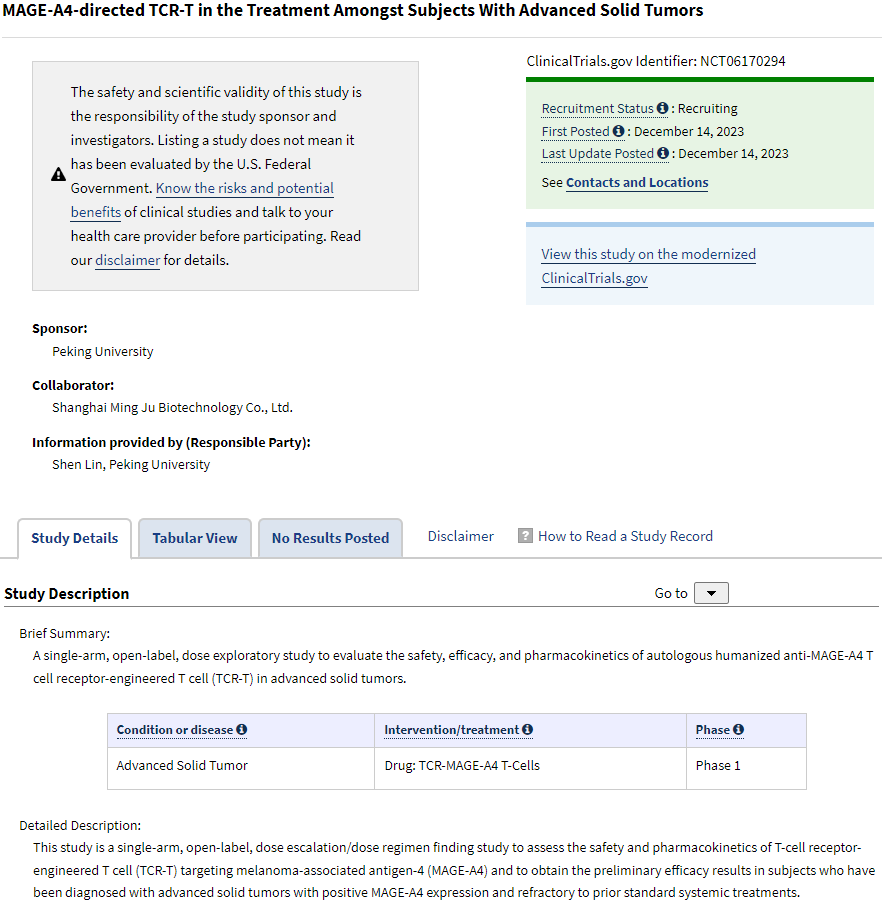Switch to the Tabular View tab

(x=194, y=537)
